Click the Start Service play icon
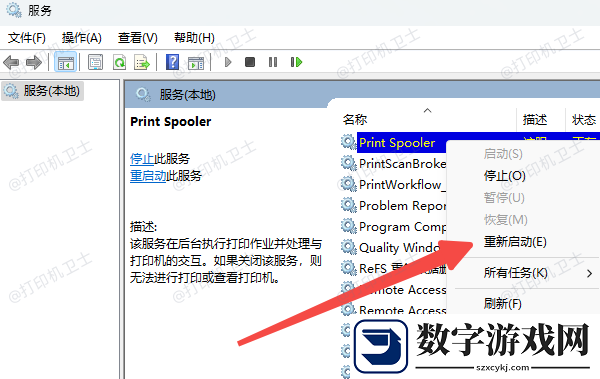600x379 pixels. click(x=228, y=62)
